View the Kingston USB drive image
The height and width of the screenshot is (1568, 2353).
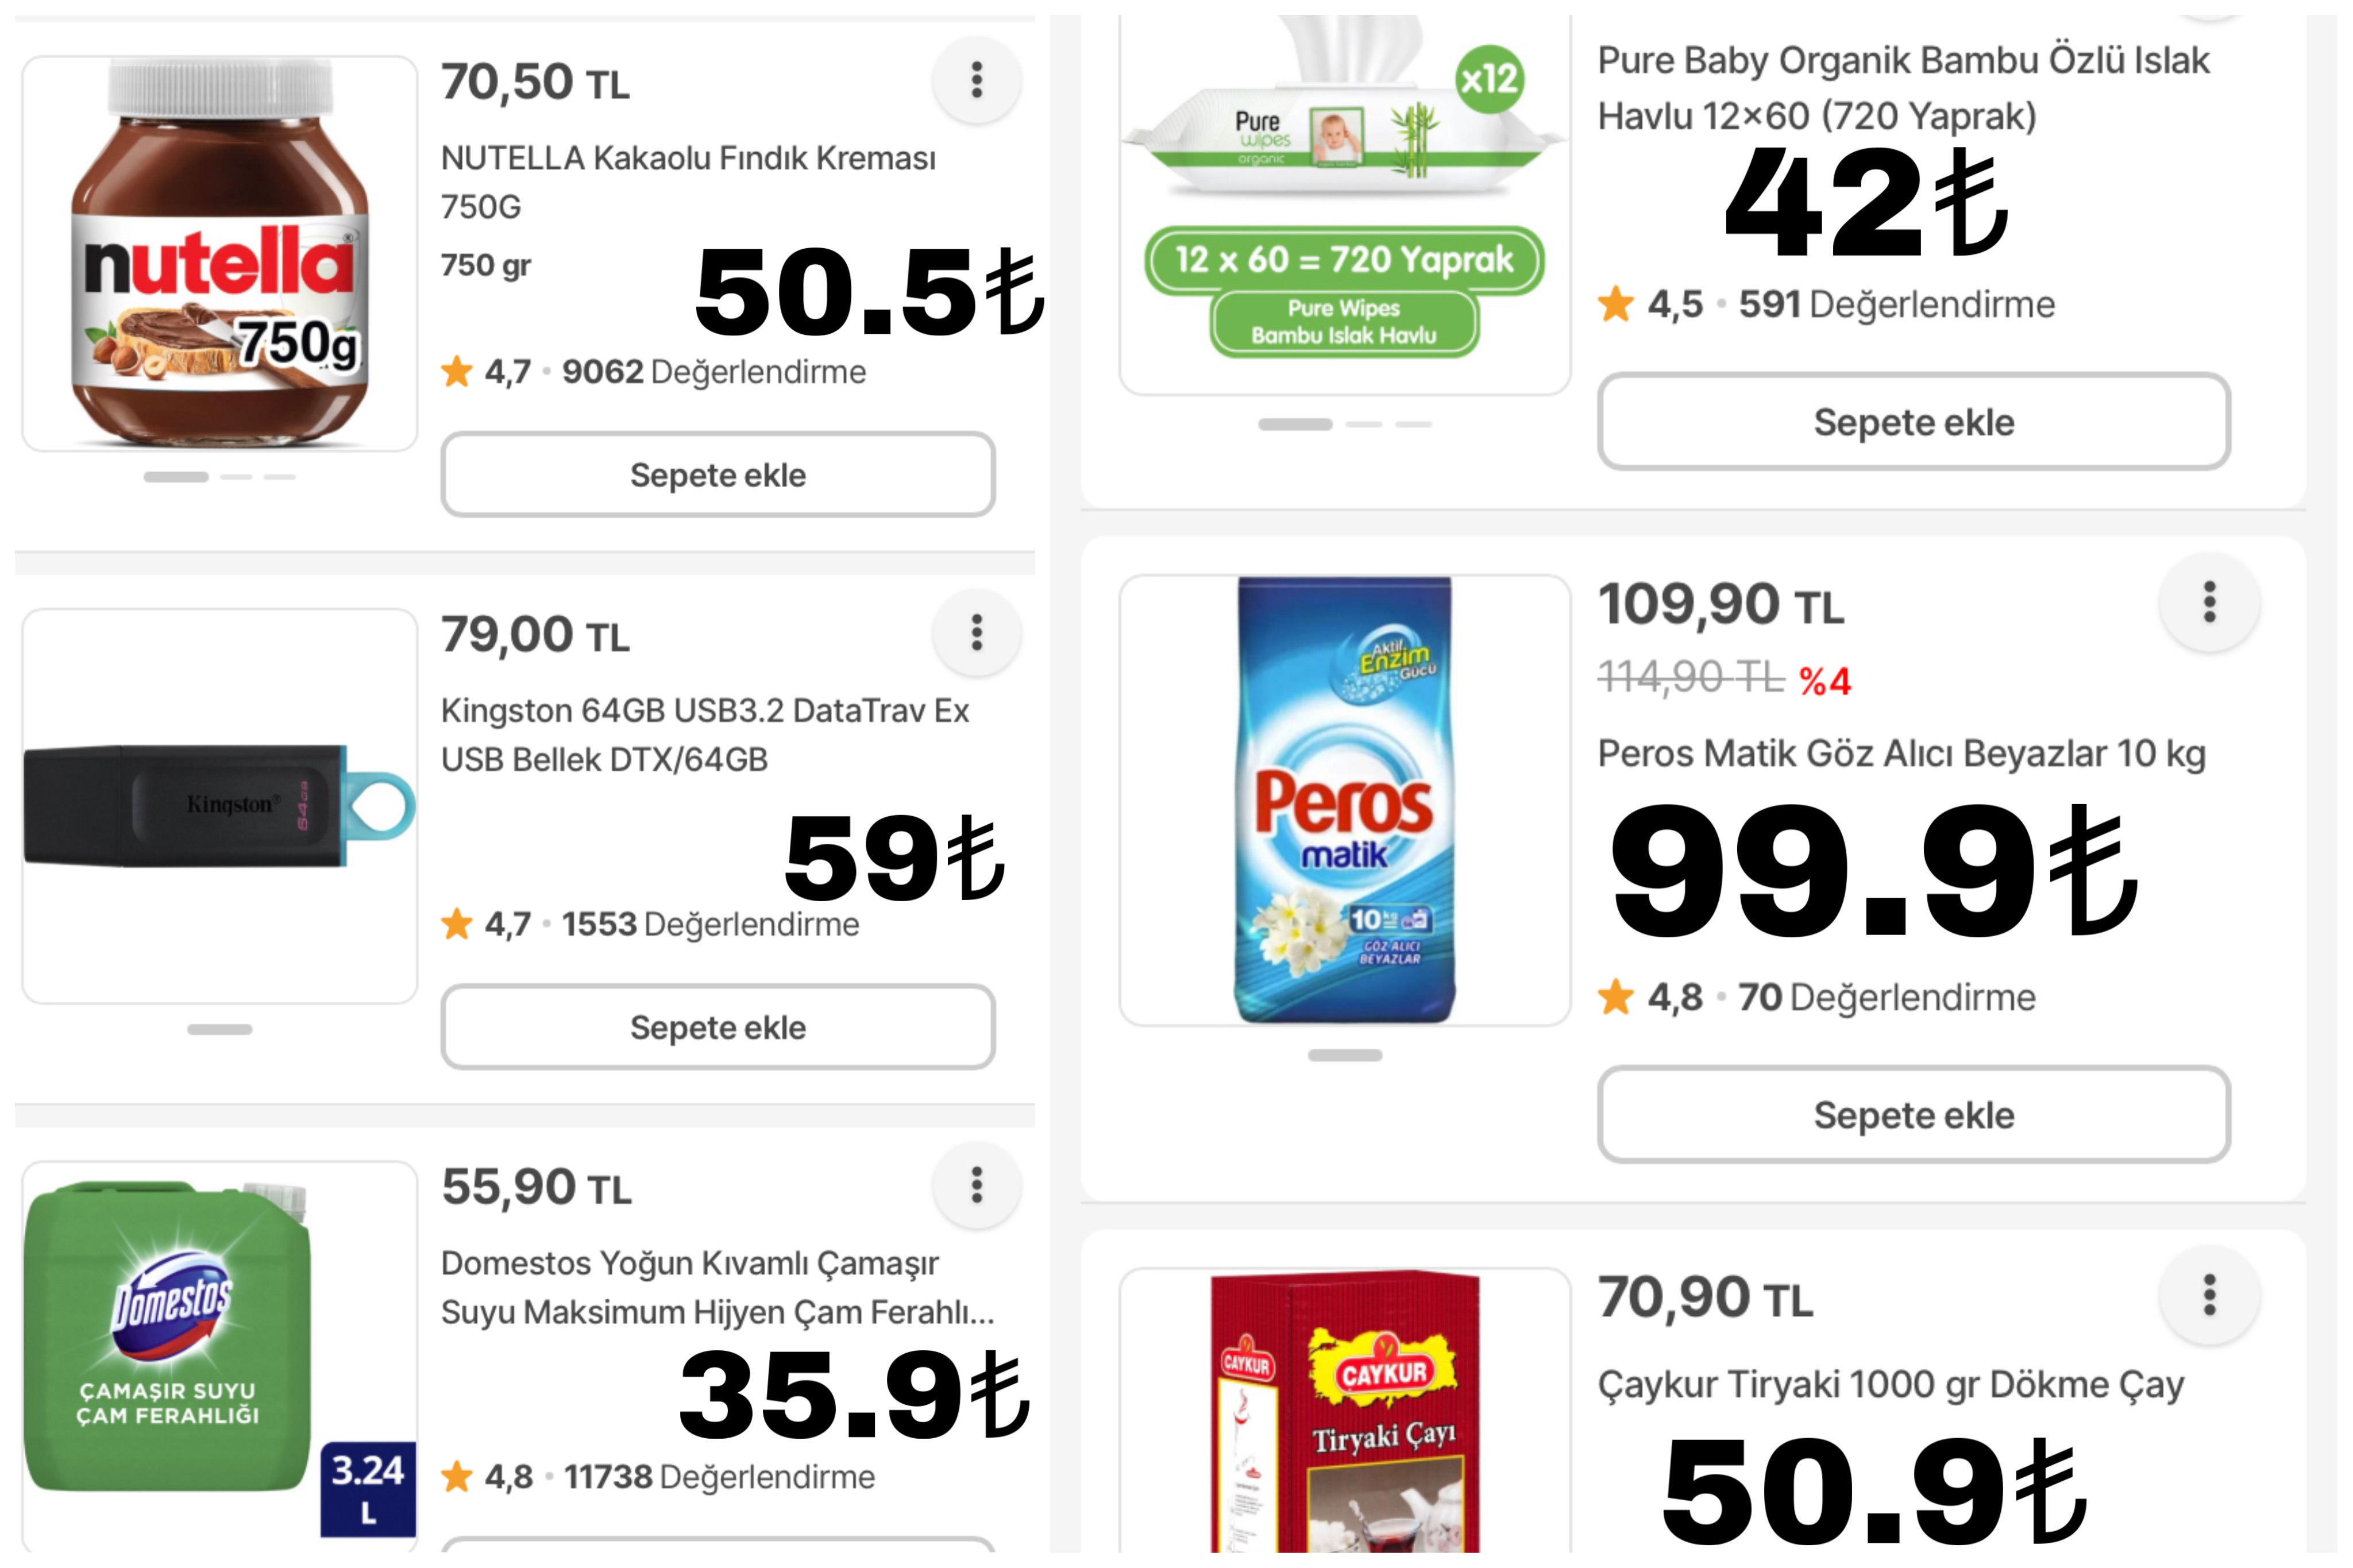coord(220,806)
